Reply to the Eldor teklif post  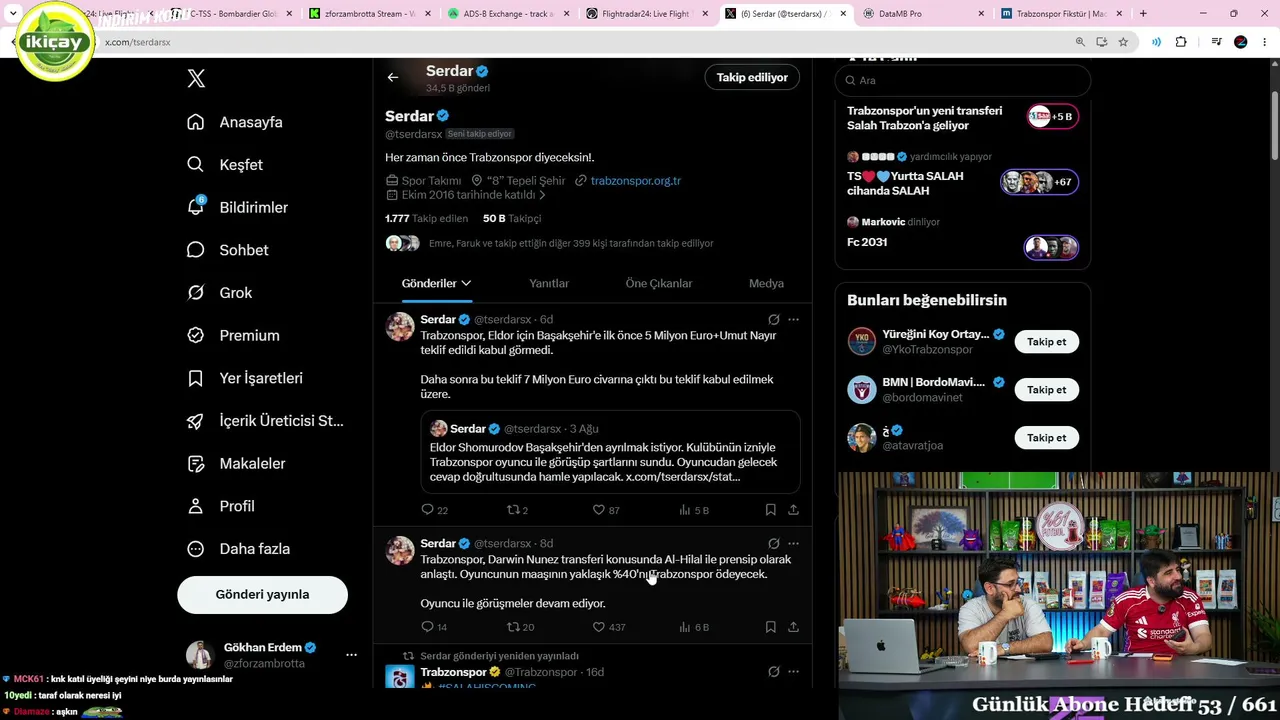click(434, 510)
